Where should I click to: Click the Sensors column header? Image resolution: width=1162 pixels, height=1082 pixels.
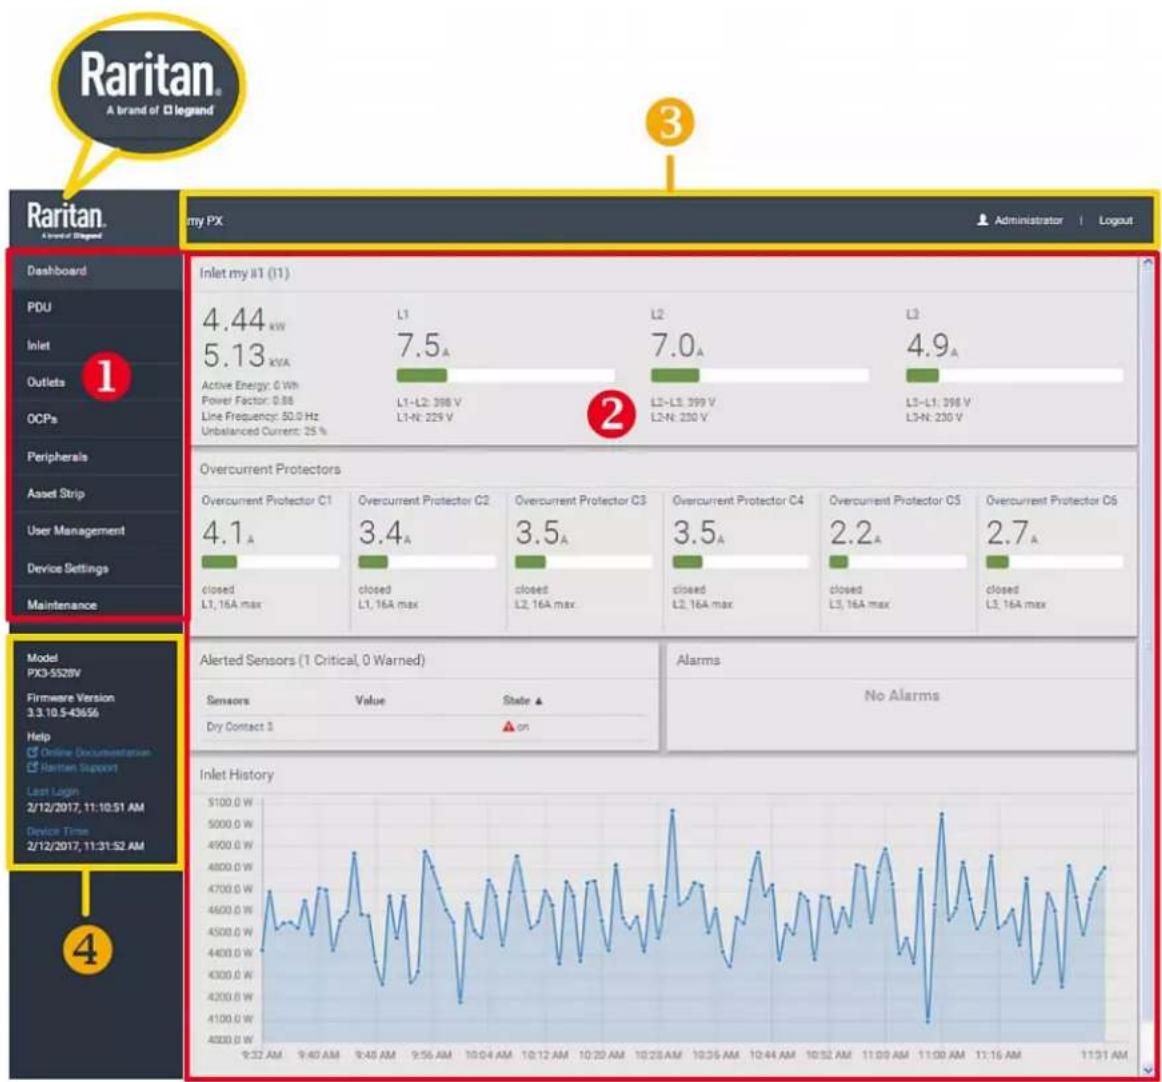(x=228, y=700)
